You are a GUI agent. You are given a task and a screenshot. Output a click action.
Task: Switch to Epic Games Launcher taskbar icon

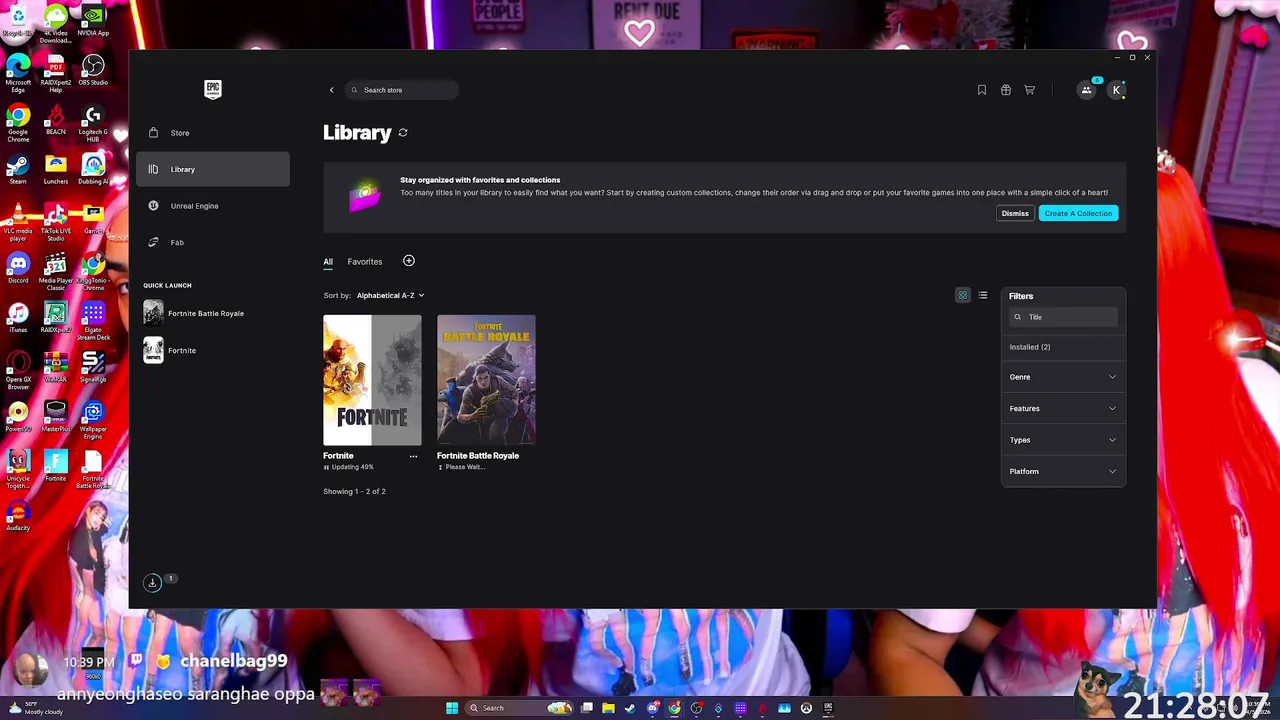(828, 708)
